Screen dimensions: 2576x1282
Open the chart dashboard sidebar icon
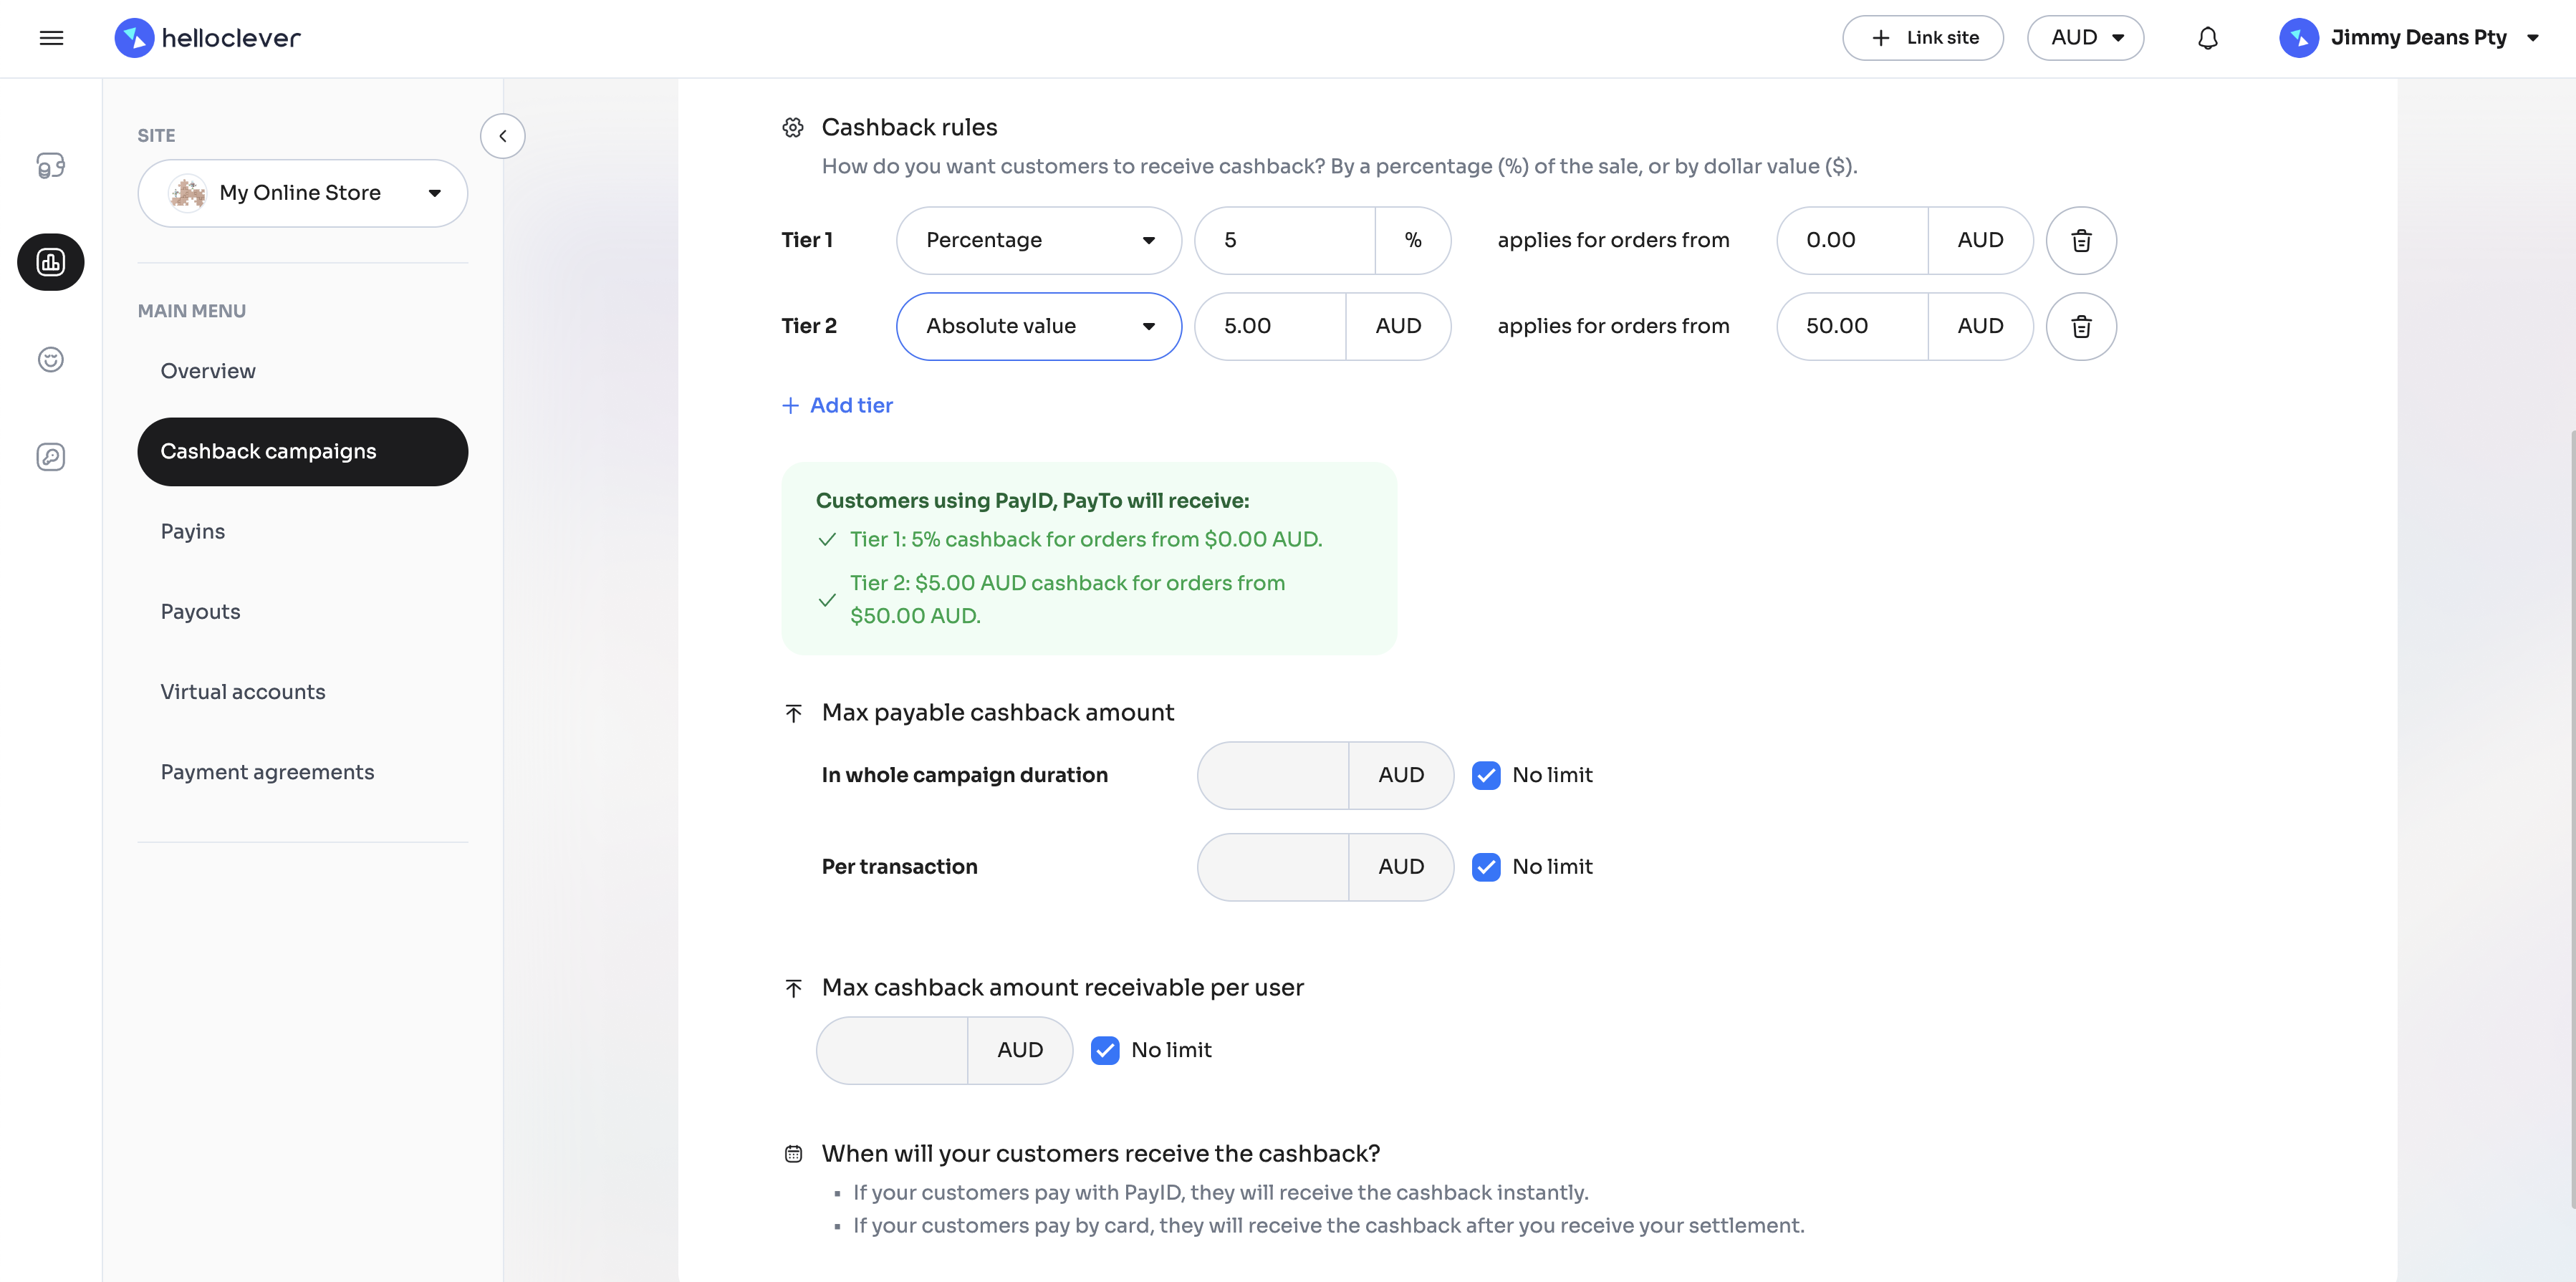point(51,262)
